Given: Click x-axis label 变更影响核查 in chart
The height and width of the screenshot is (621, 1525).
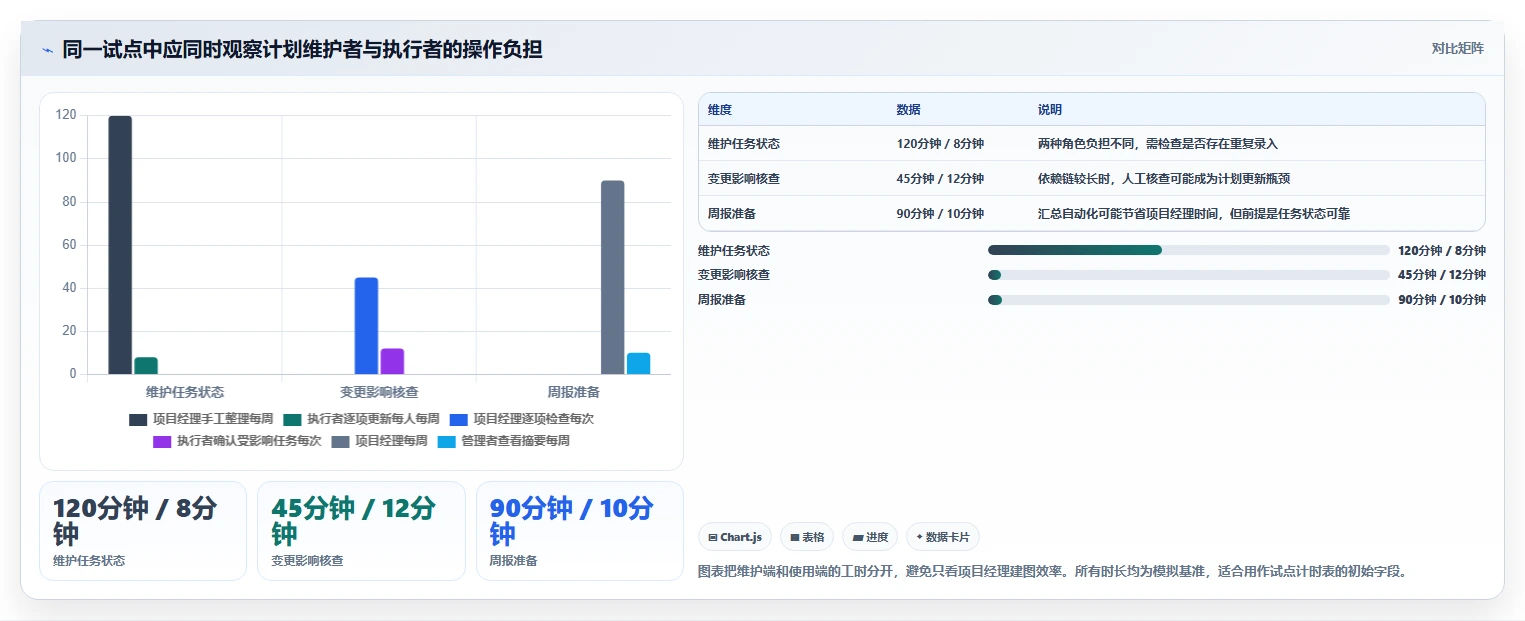Looking at the screenshot, I should pos(379,392).
